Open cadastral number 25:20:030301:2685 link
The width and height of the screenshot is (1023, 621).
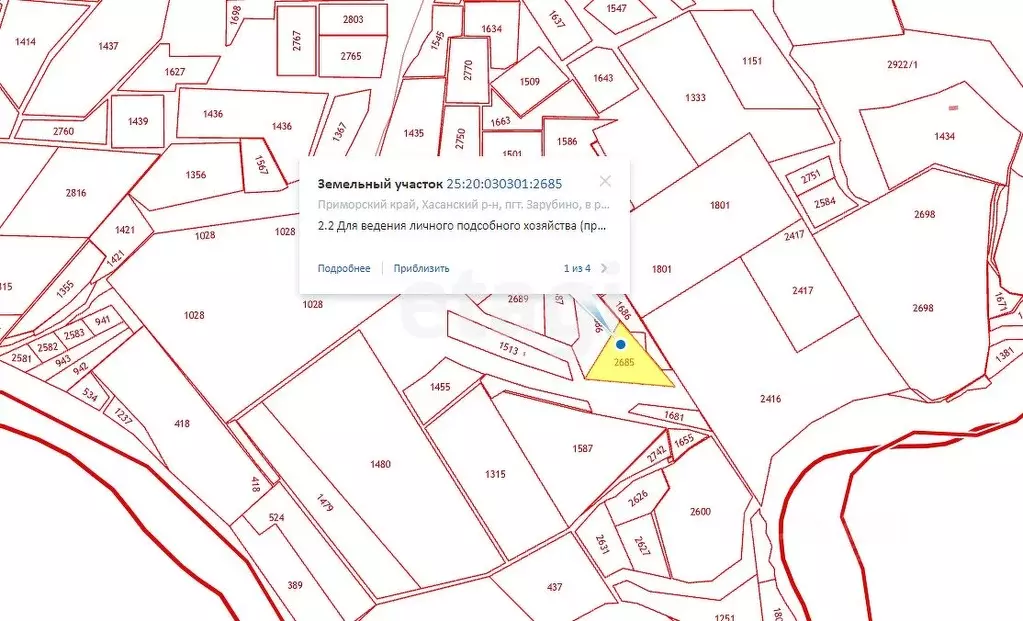(x=504, y=184)
